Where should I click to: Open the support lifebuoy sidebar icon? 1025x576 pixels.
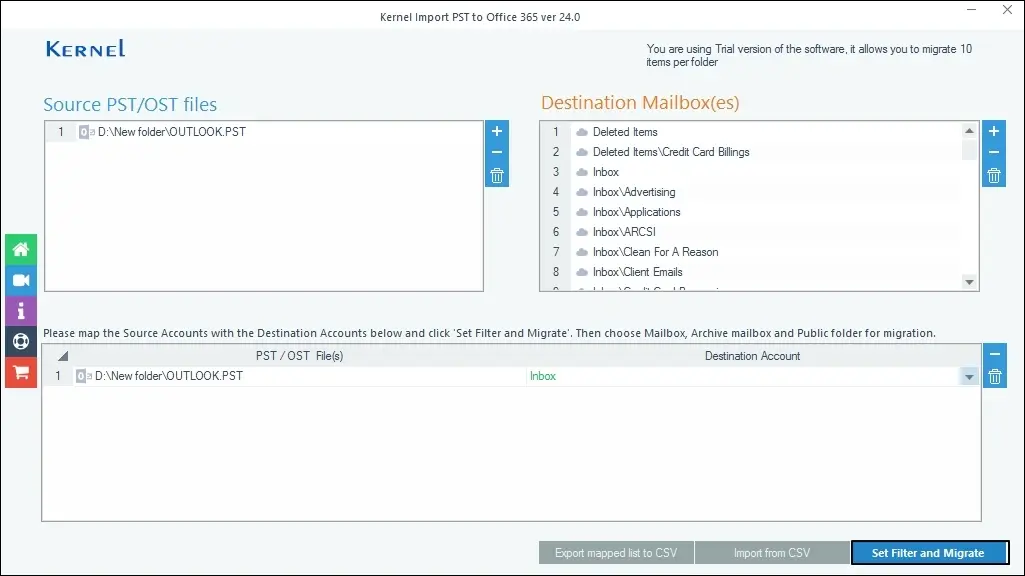point(21,341)
